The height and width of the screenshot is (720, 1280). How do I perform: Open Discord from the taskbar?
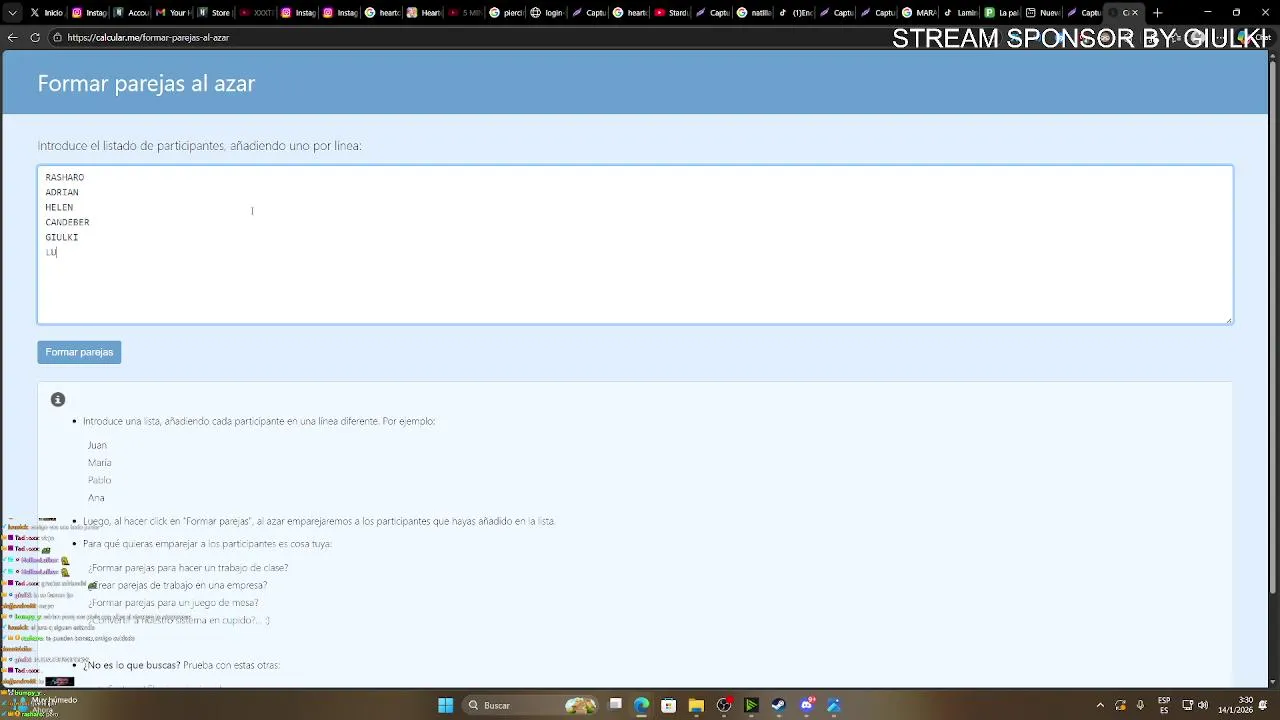click(806, 705)
